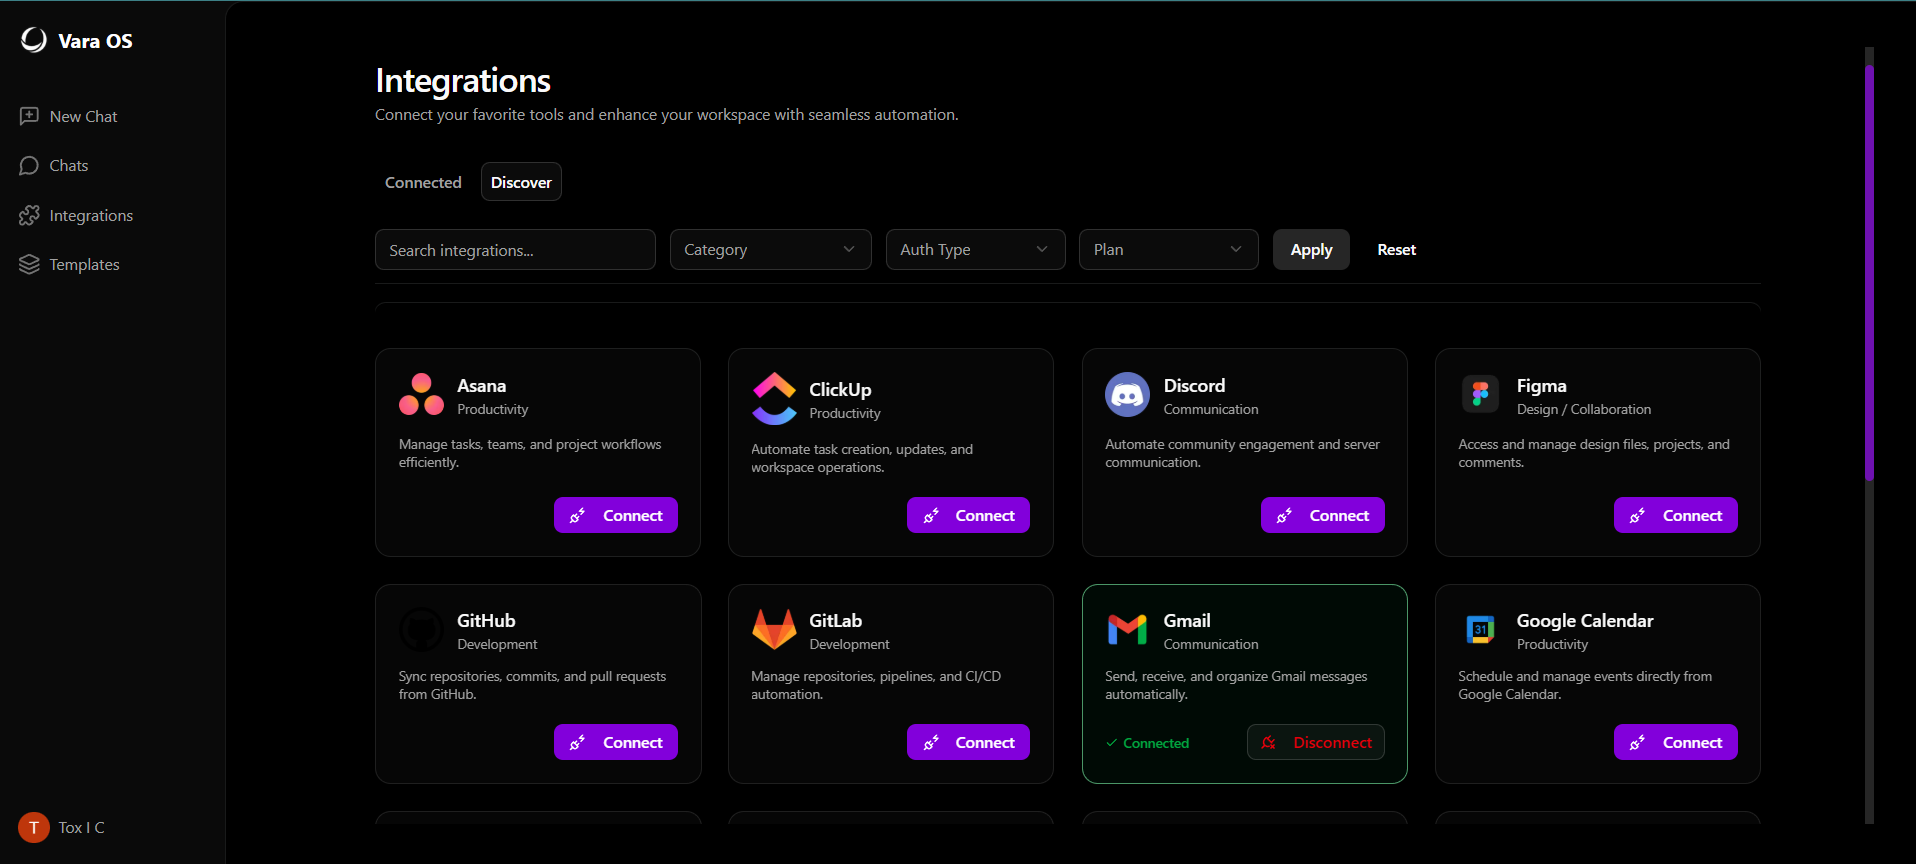Click the Discord logo icon
This screenshot has width=1916, height=864.
coord(1127,395)
